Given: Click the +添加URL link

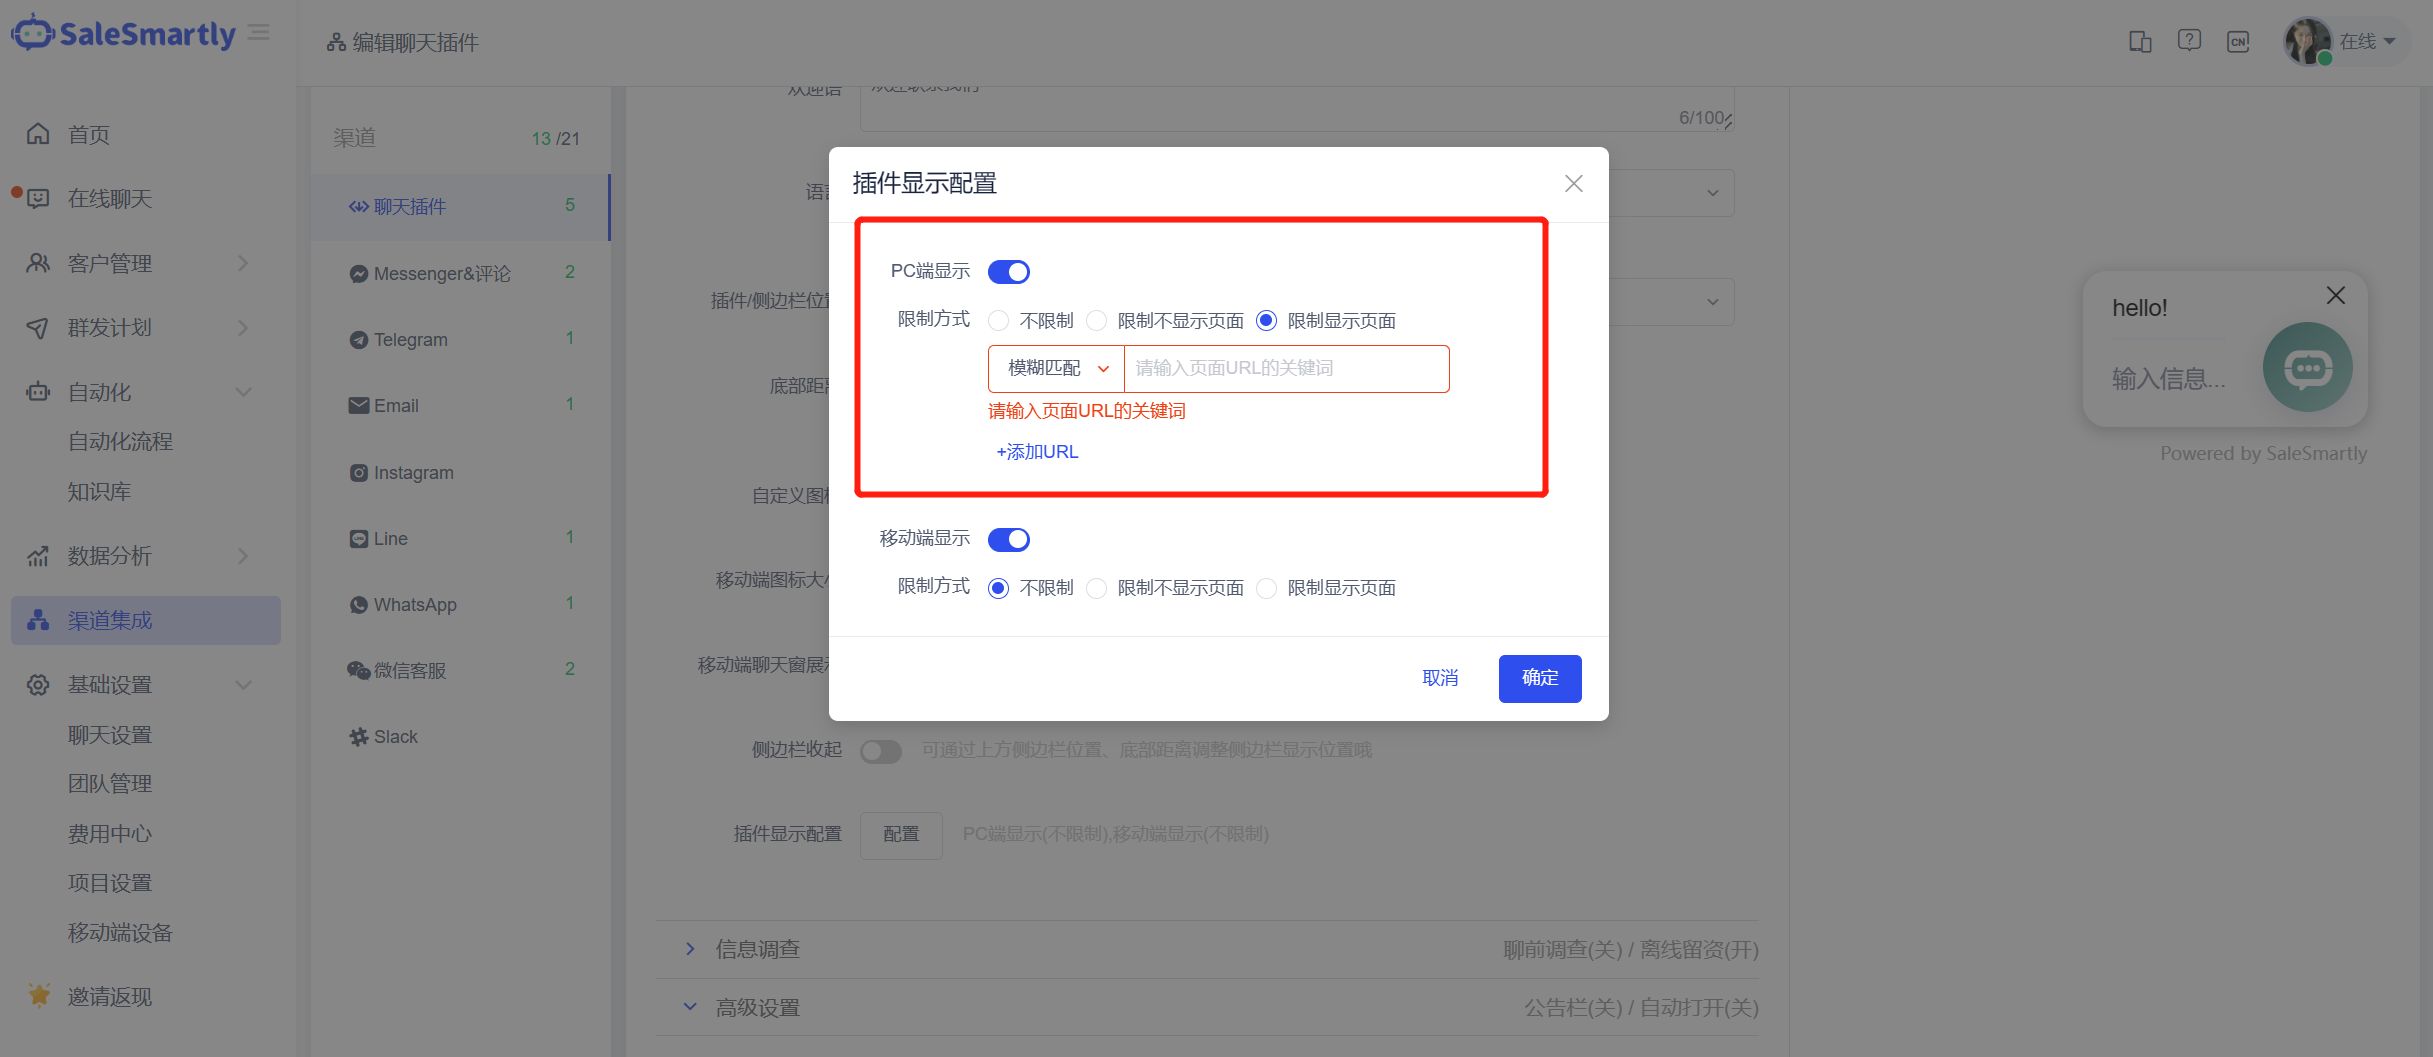Looking at the screenshot, I should click(x=1037, y=451).
